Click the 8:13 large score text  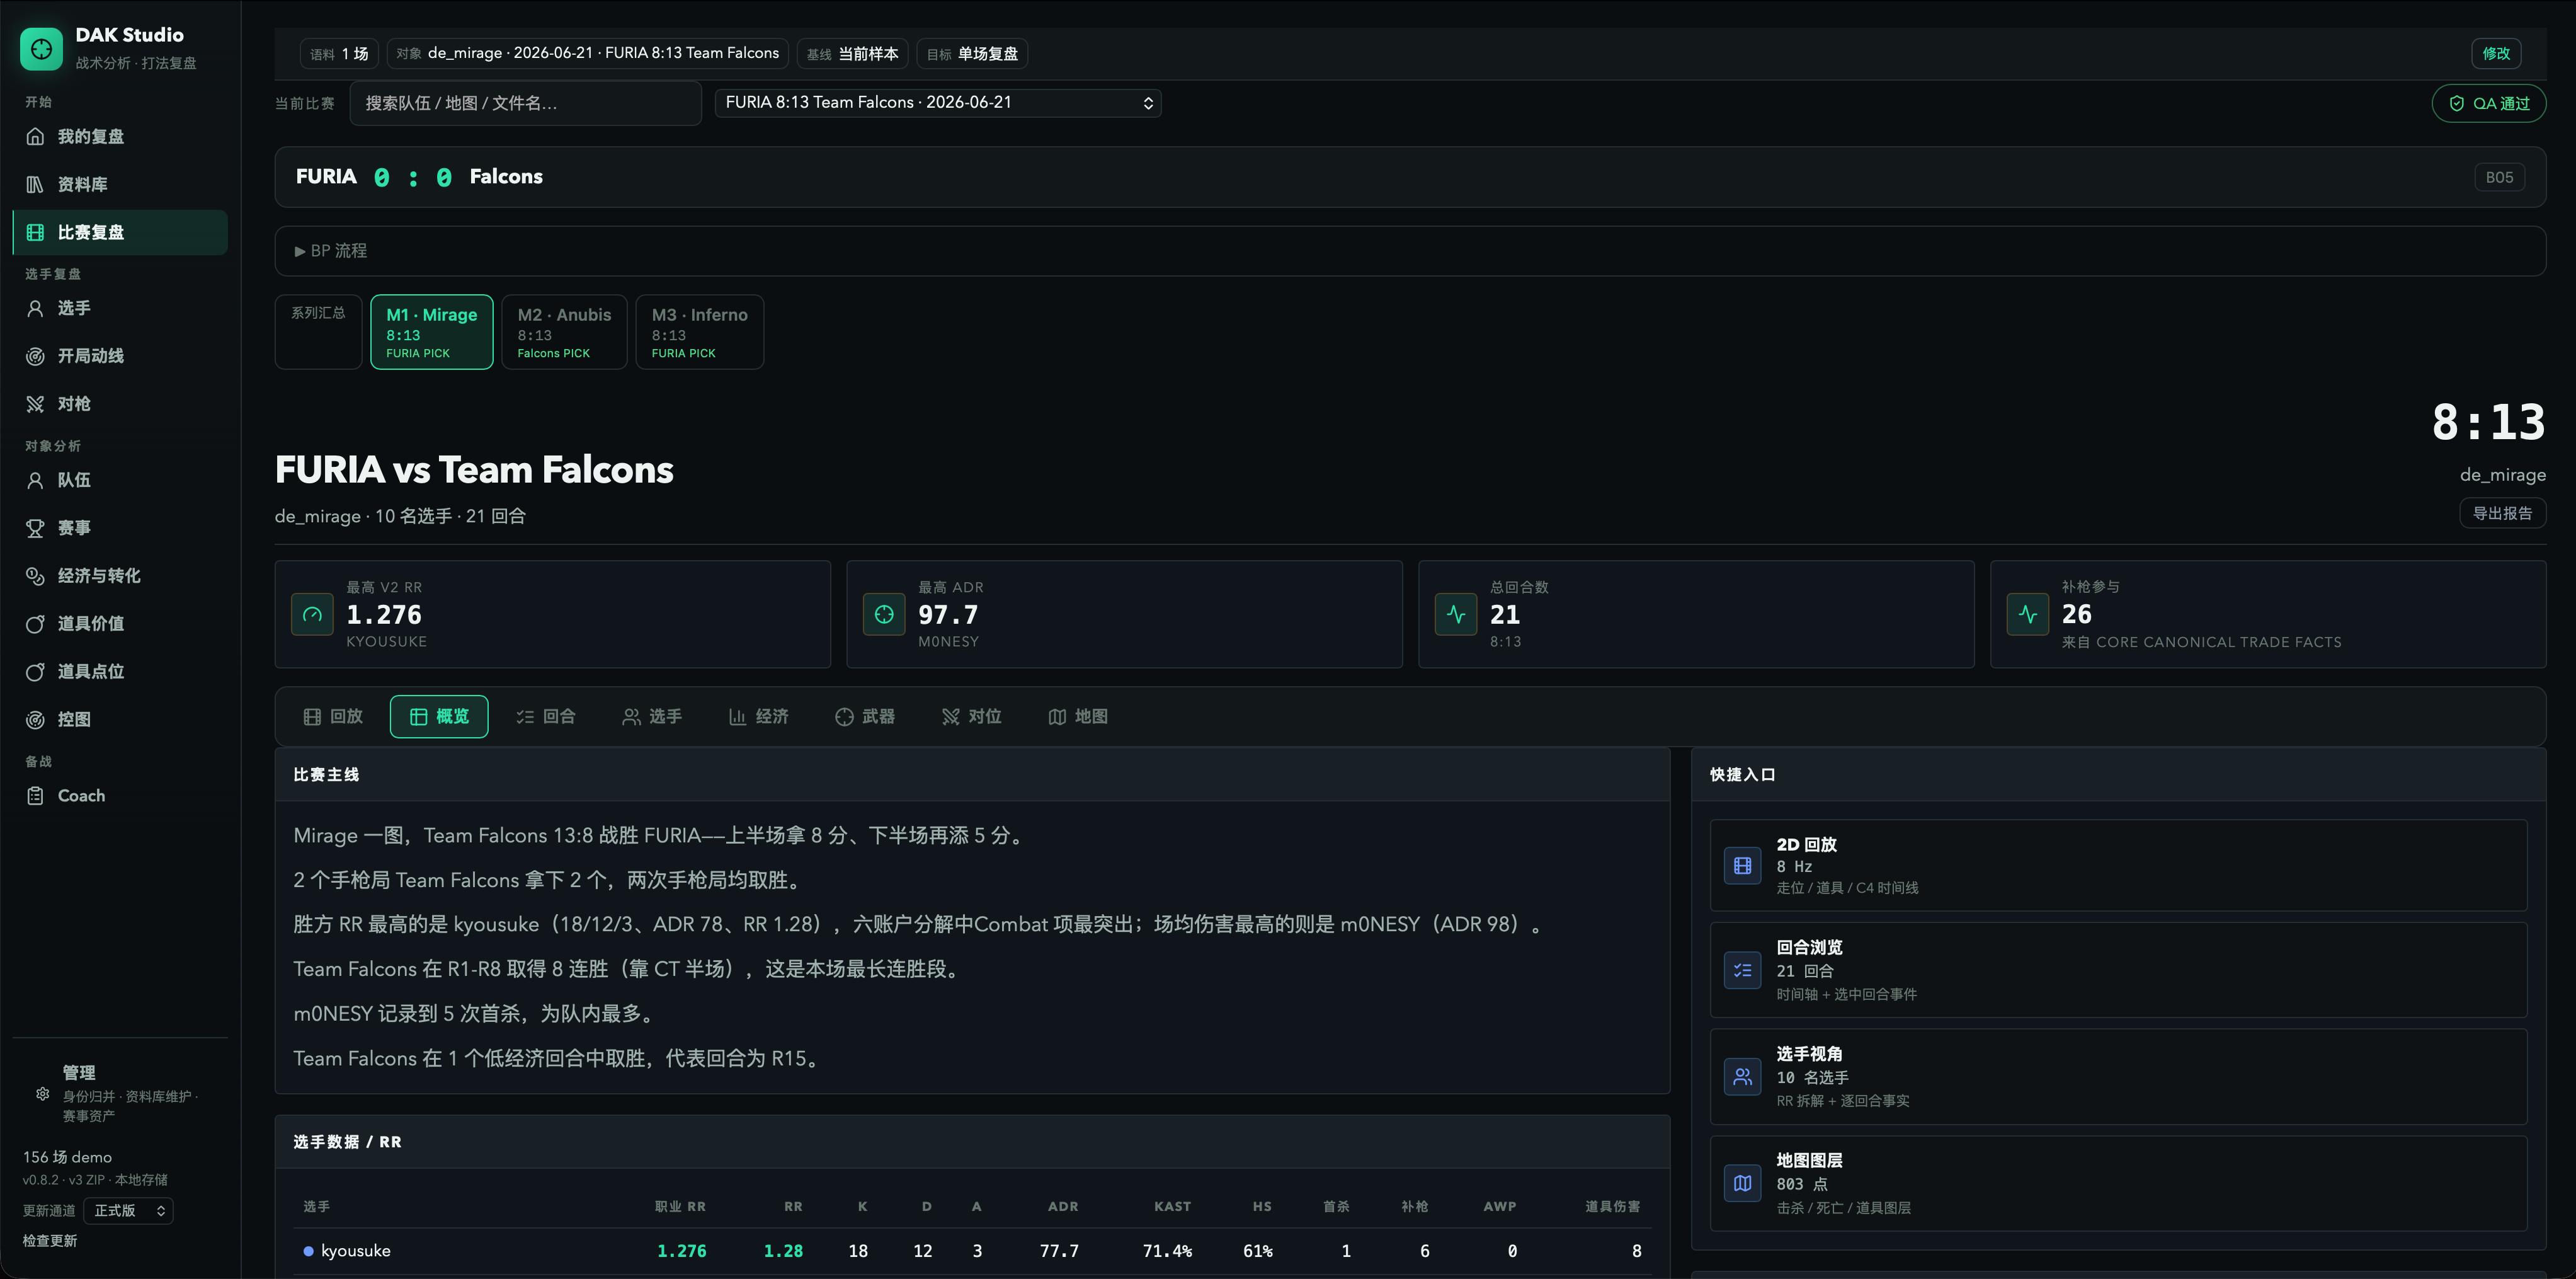coord(2488,422)
